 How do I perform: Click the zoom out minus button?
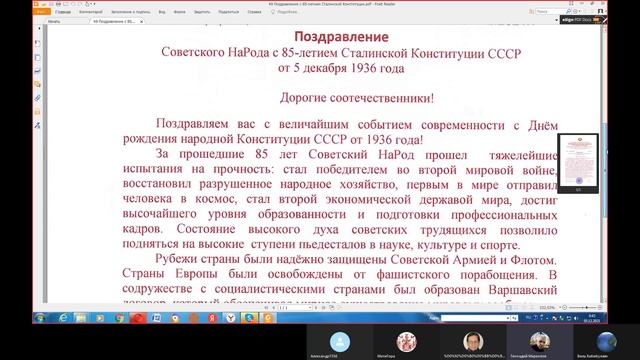(x=564, y=307)
